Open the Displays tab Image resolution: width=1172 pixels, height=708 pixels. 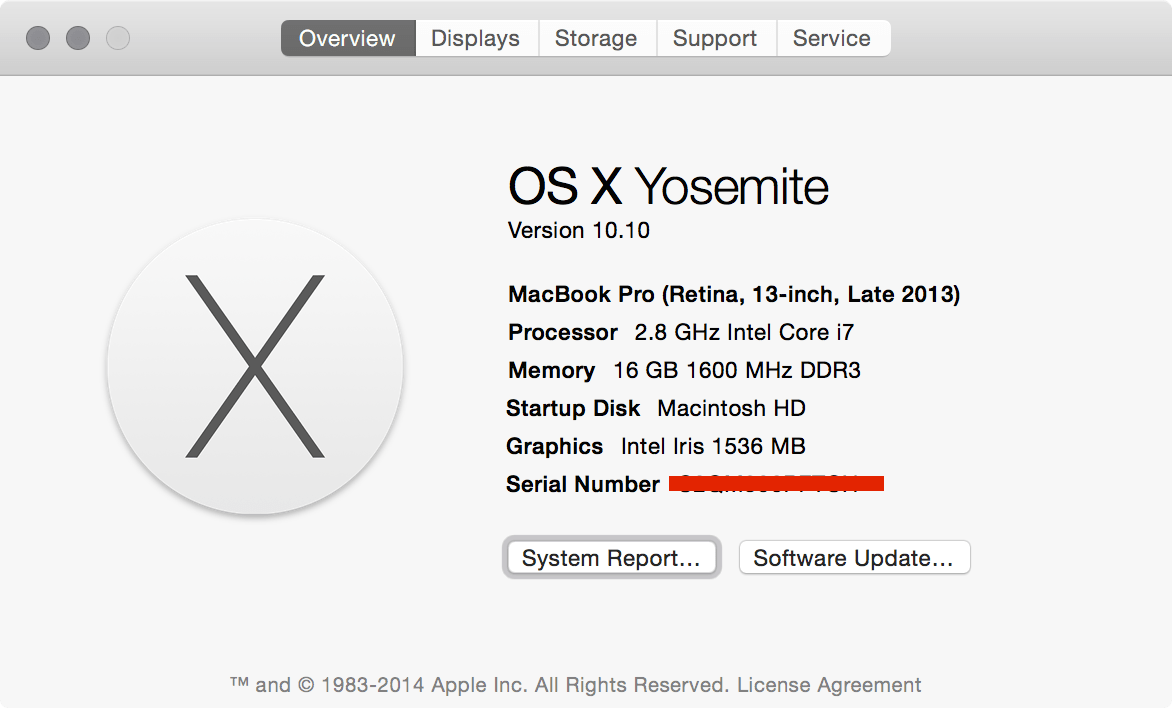(x=475, y=39)
